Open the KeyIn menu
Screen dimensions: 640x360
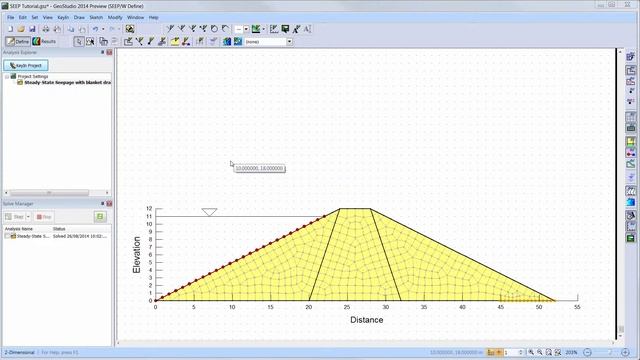[x=63, y=18]
